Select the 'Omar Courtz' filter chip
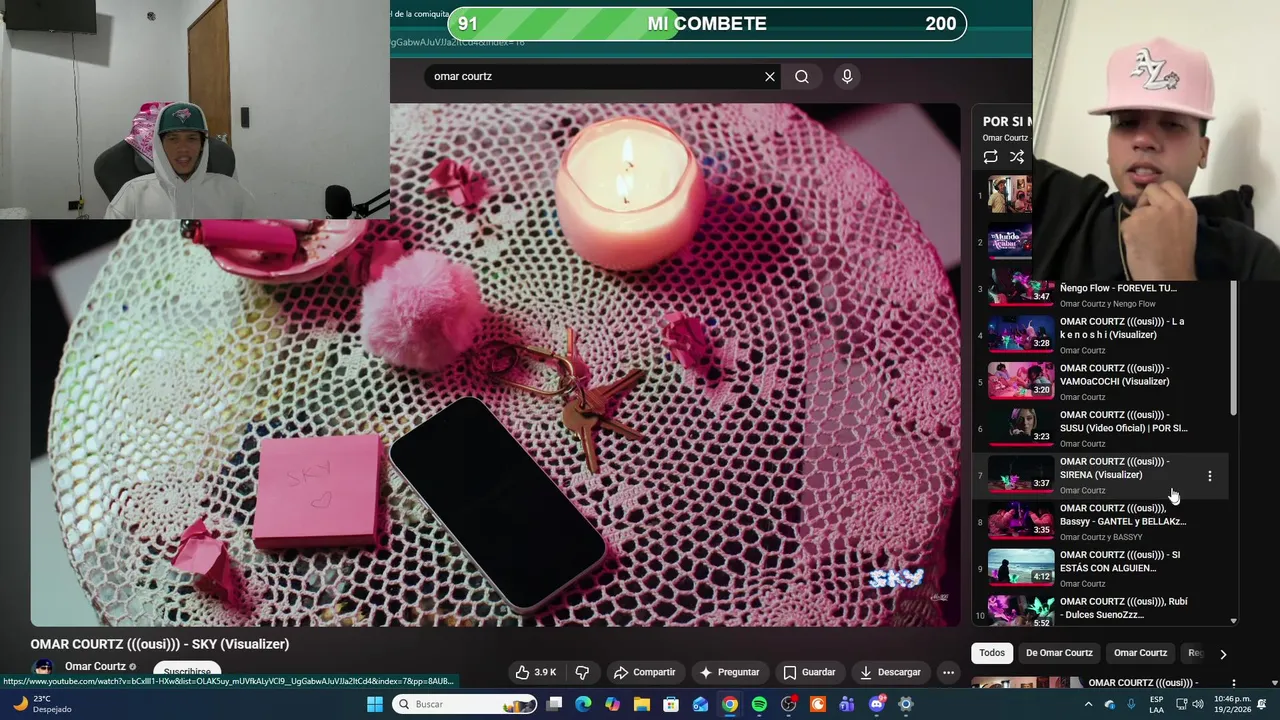Viewport: 1280px width, 720px height. (x=1140, y=653)
